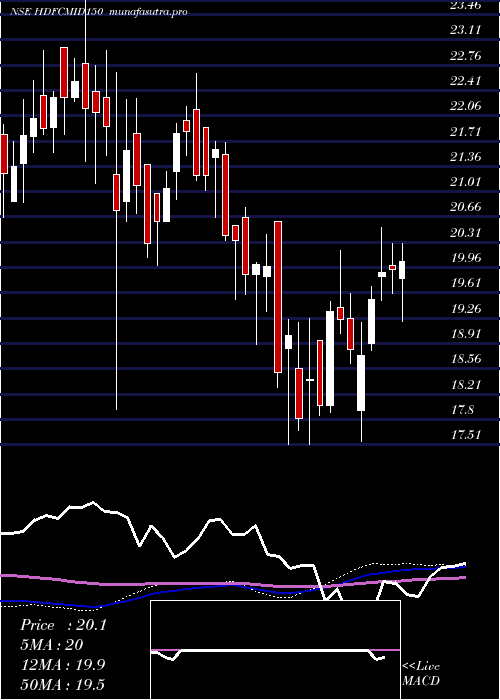500x700 pixels.
Task: Click the 21.01 price axis label
Action: point(466,182)
